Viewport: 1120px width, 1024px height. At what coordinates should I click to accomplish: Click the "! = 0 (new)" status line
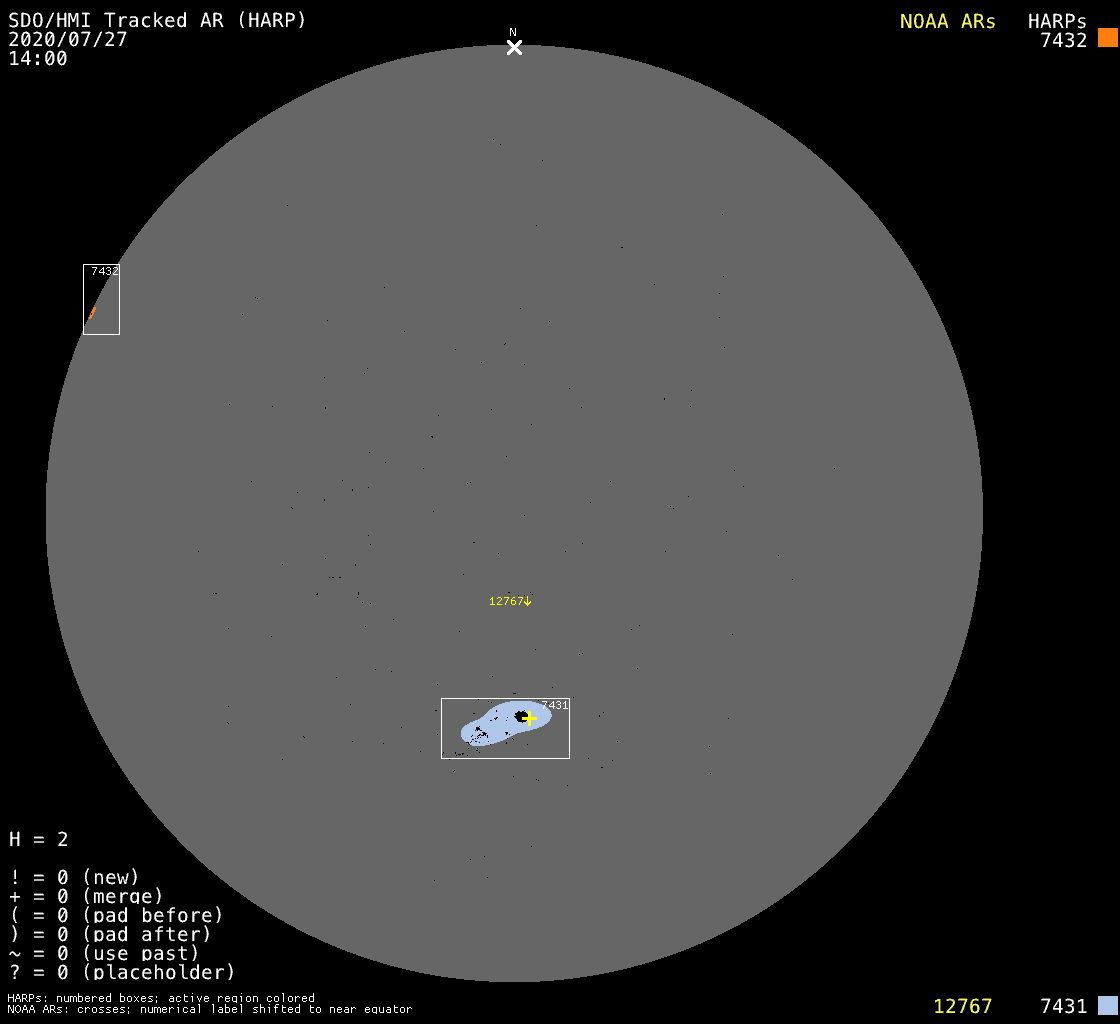tap(74, 877)
